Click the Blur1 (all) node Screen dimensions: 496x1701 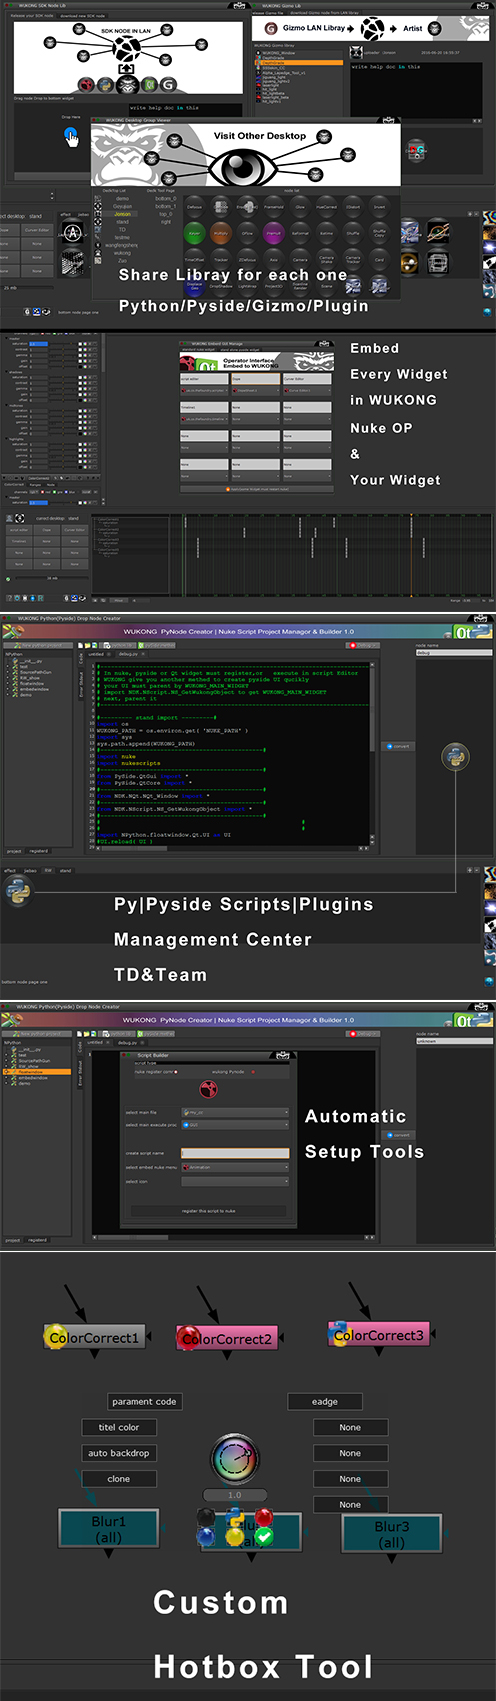(109, 1529)
